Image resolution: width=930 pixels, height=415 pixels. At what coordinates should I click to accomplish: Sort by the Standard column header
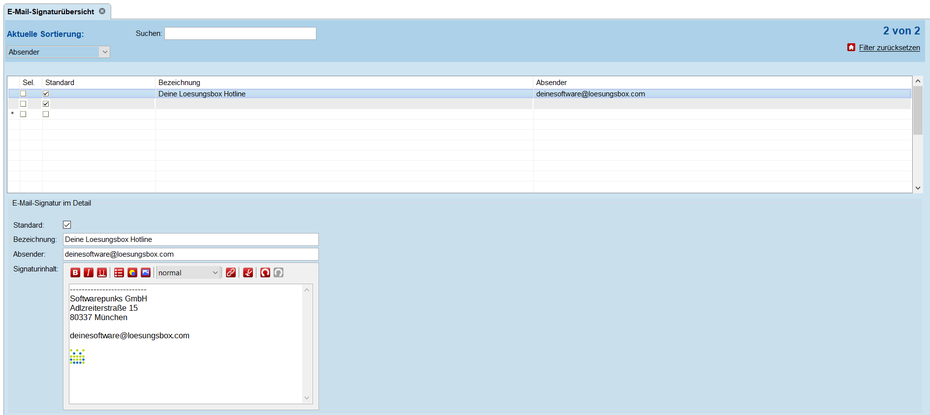[x=98, y=82]
